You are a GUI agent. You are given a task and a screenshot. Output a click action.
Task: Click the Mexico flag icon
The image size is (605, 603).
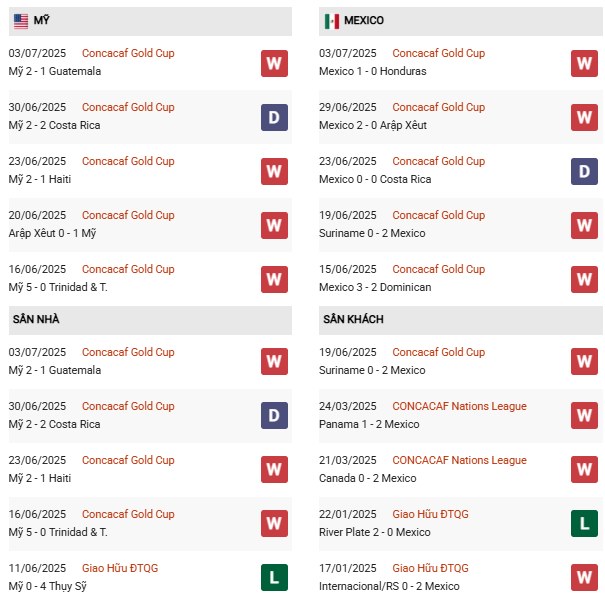pos(332,21)
